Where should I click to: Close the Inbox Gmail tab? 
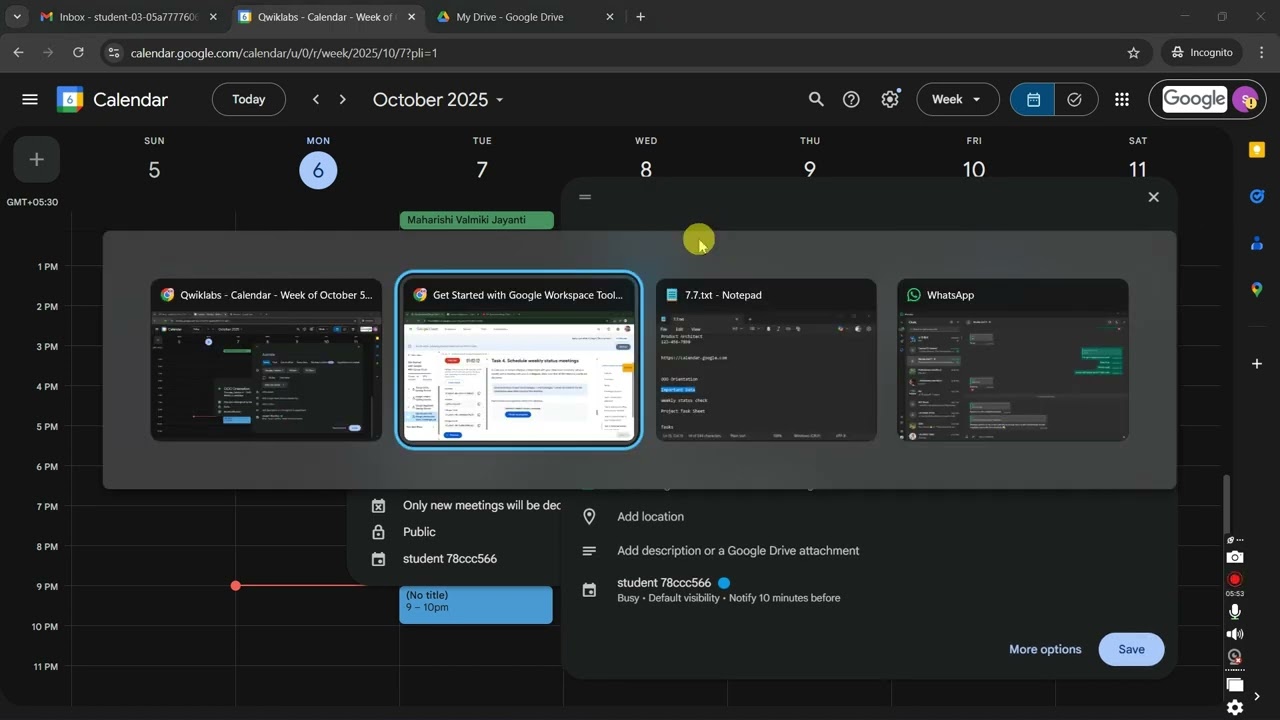click(212, 17)
